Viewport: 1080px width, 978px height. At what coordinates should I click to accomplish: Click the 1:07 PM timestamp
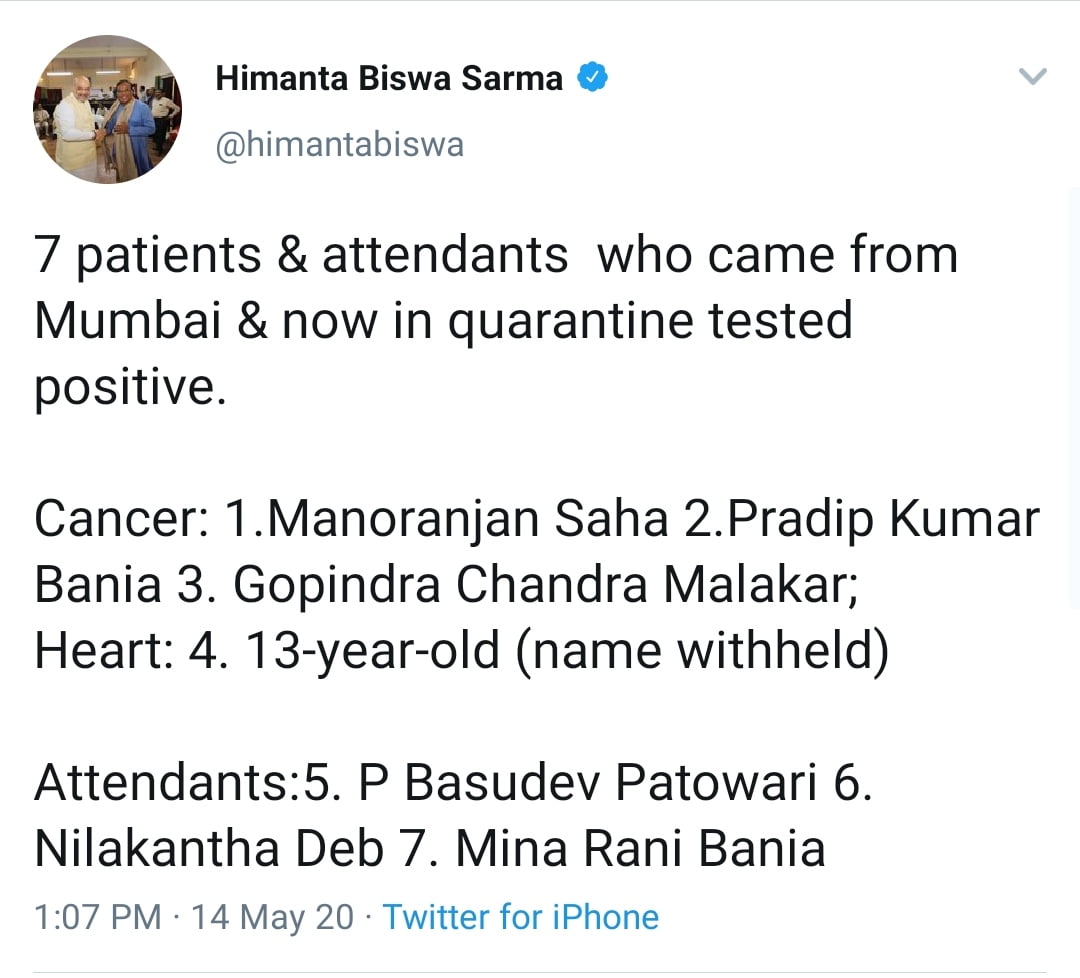97,917
